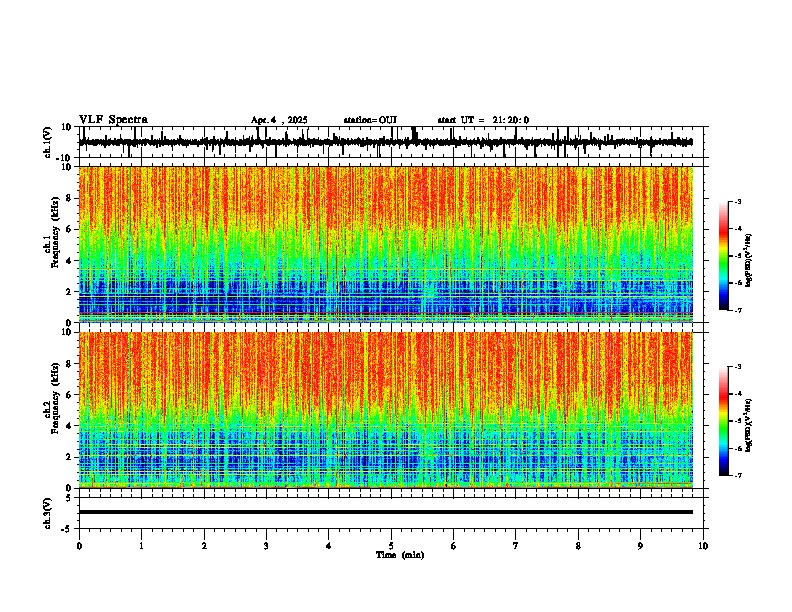Screen dimensions: 792x612
Task: Select the 'Time (min)' axis label
Action: [x=400, y=555]
